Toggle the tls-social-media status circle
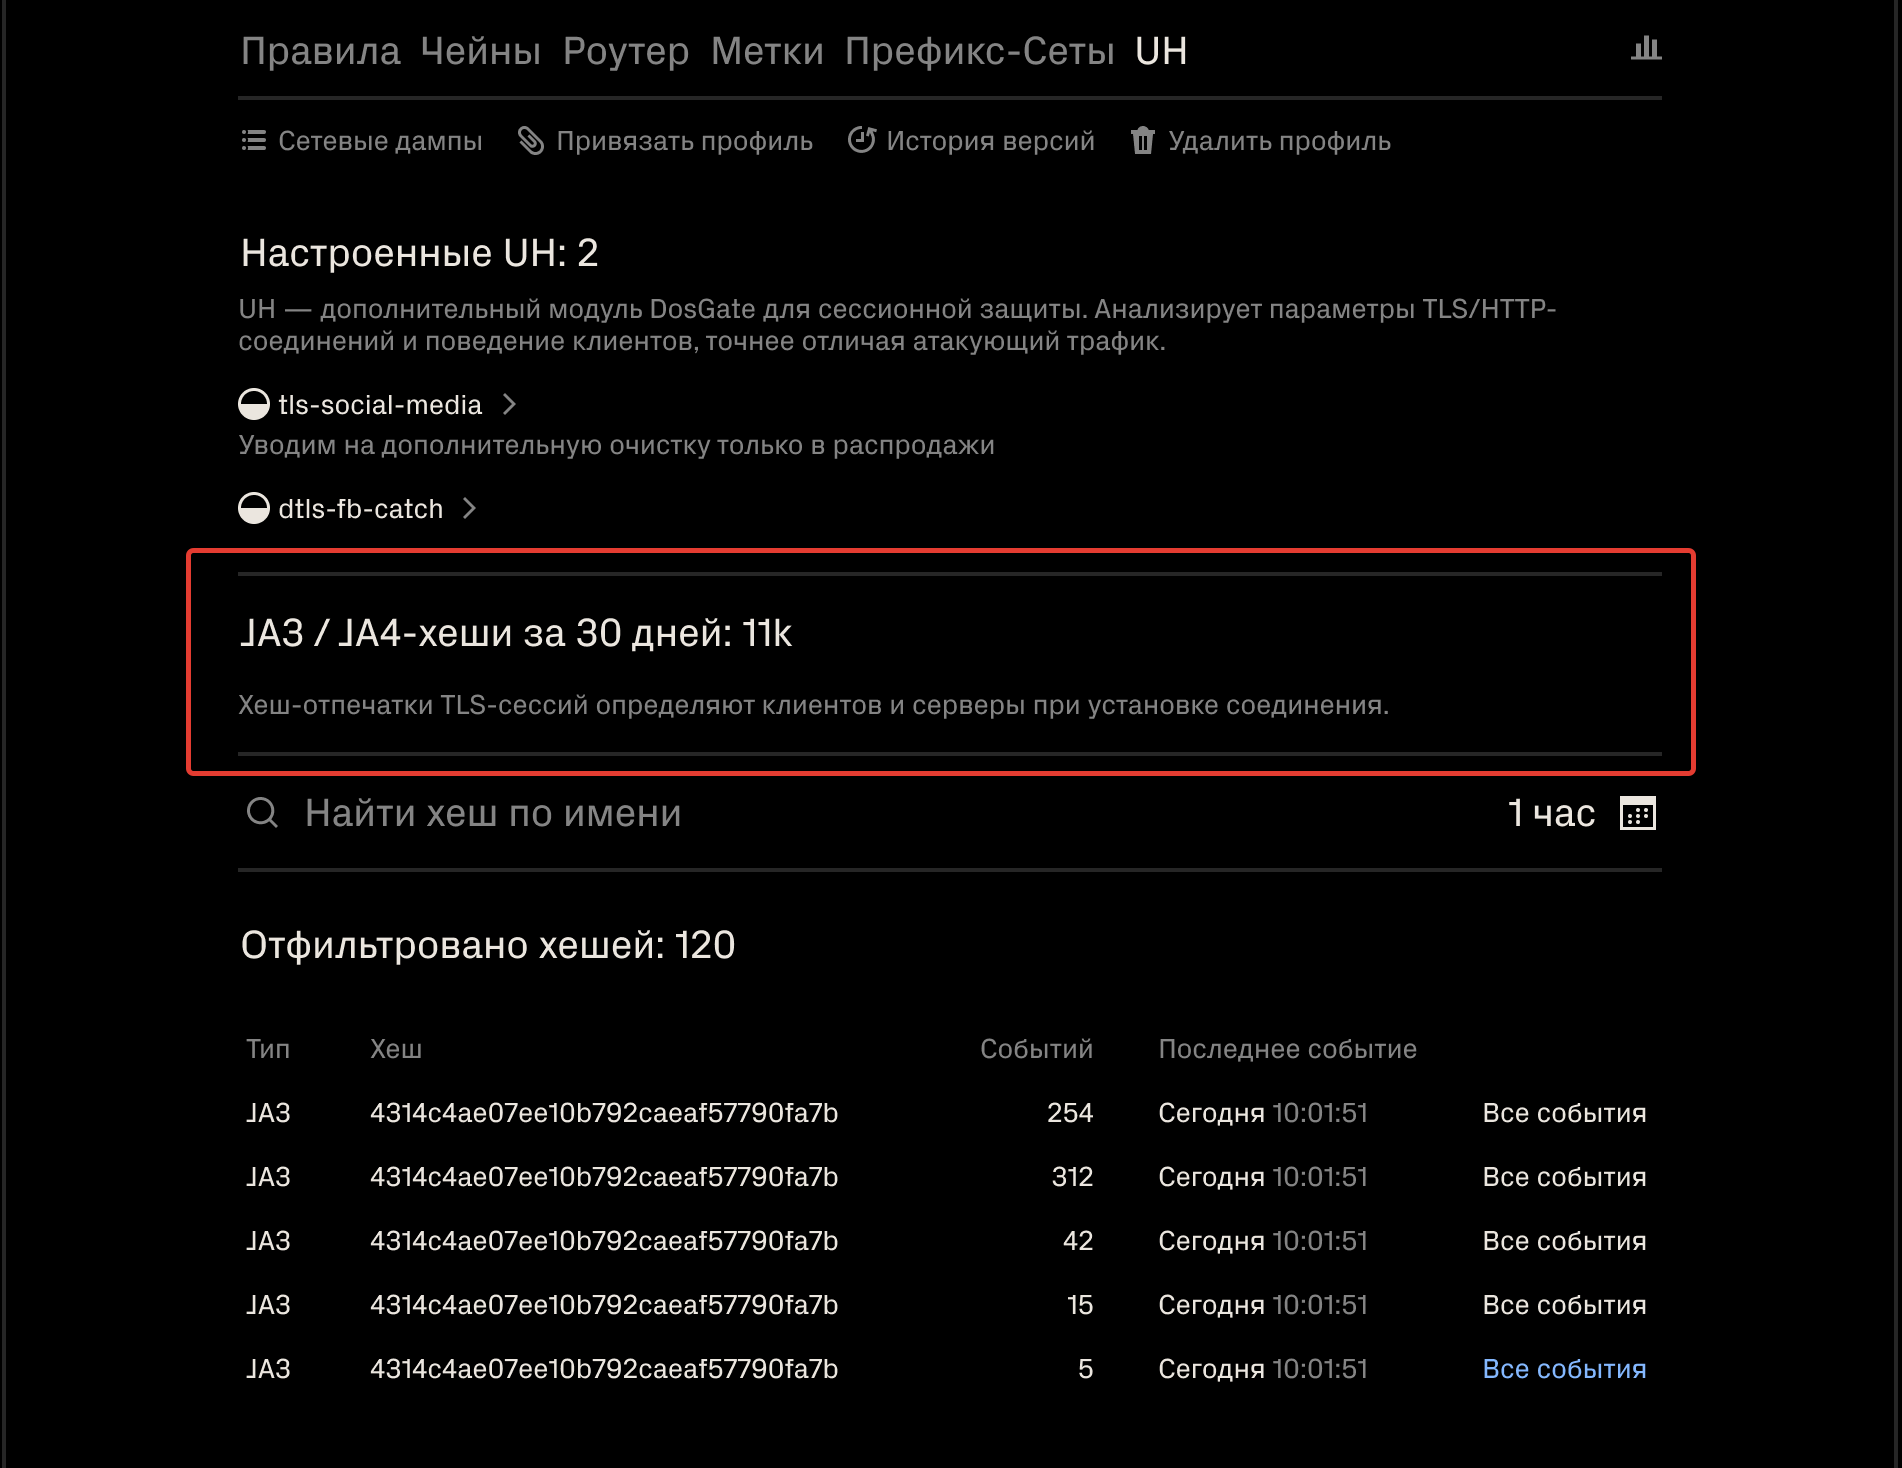This screenshot has height=1468, width=1902. (254, 405)
